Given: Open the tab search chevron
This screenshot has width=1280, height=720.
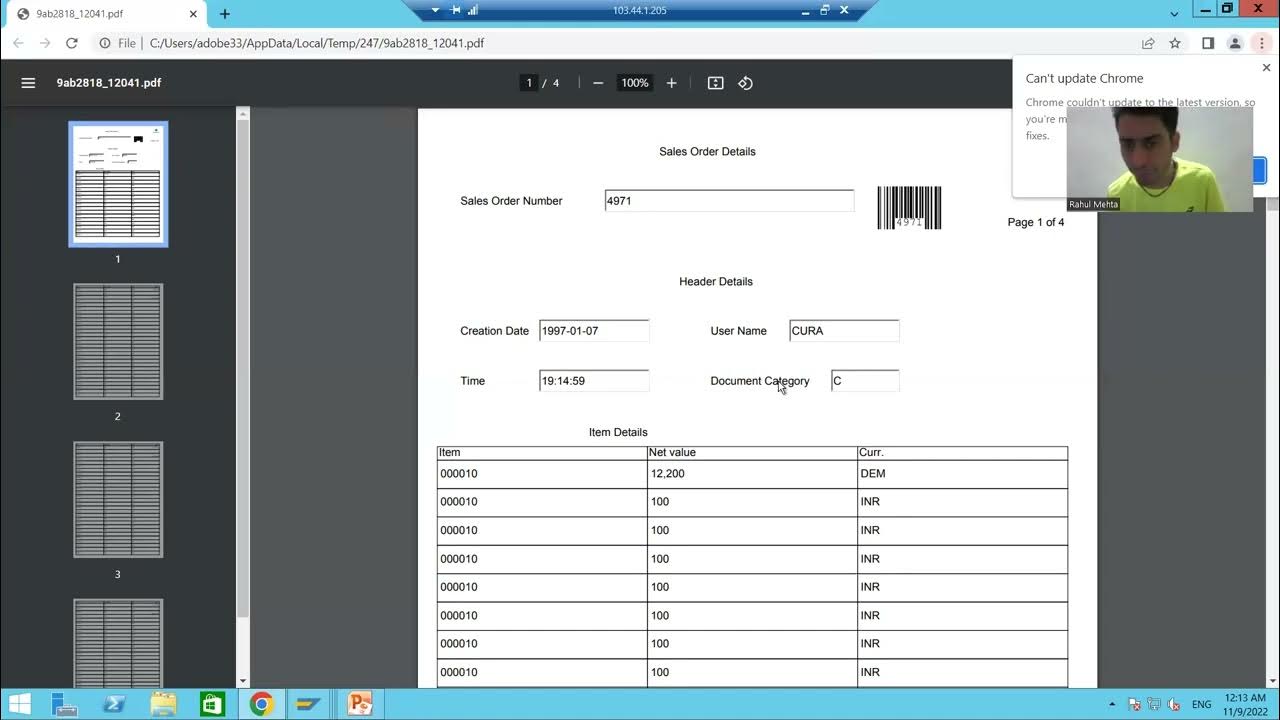Looking at the screenshot, I should (1175, 13).
